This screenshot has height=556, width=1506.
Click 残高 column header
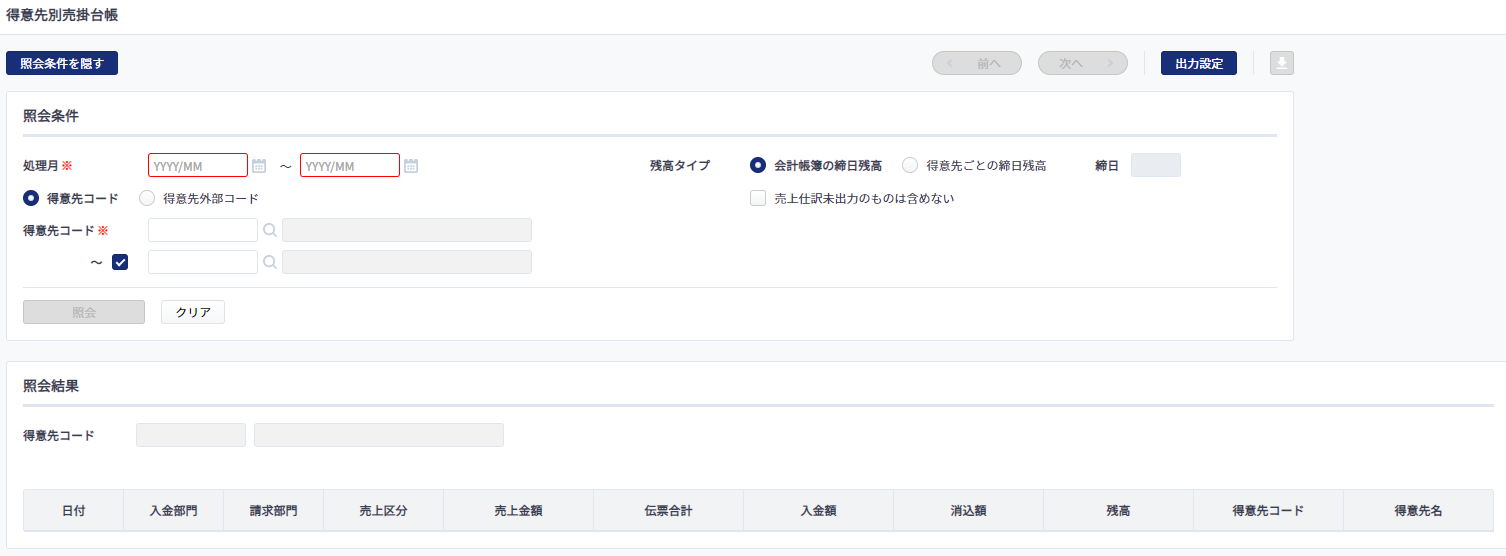pos(1118,511)
